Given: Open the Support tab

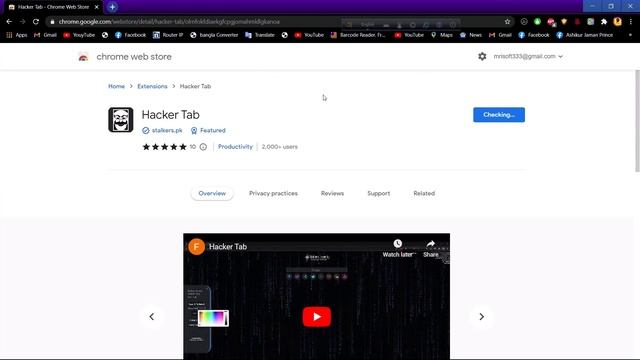Looking at the screenshot, I should 378,193.
